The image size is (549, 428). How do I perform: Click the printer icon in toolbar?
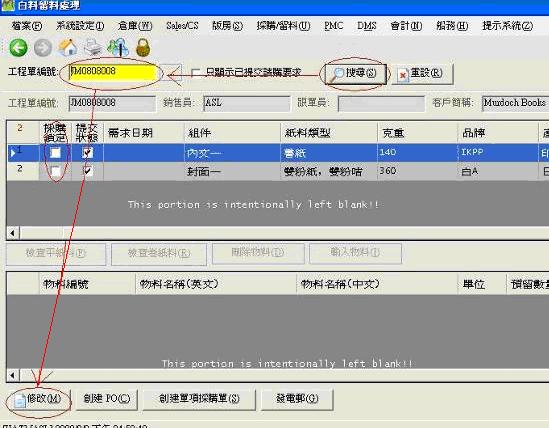[x=93, y=48]
